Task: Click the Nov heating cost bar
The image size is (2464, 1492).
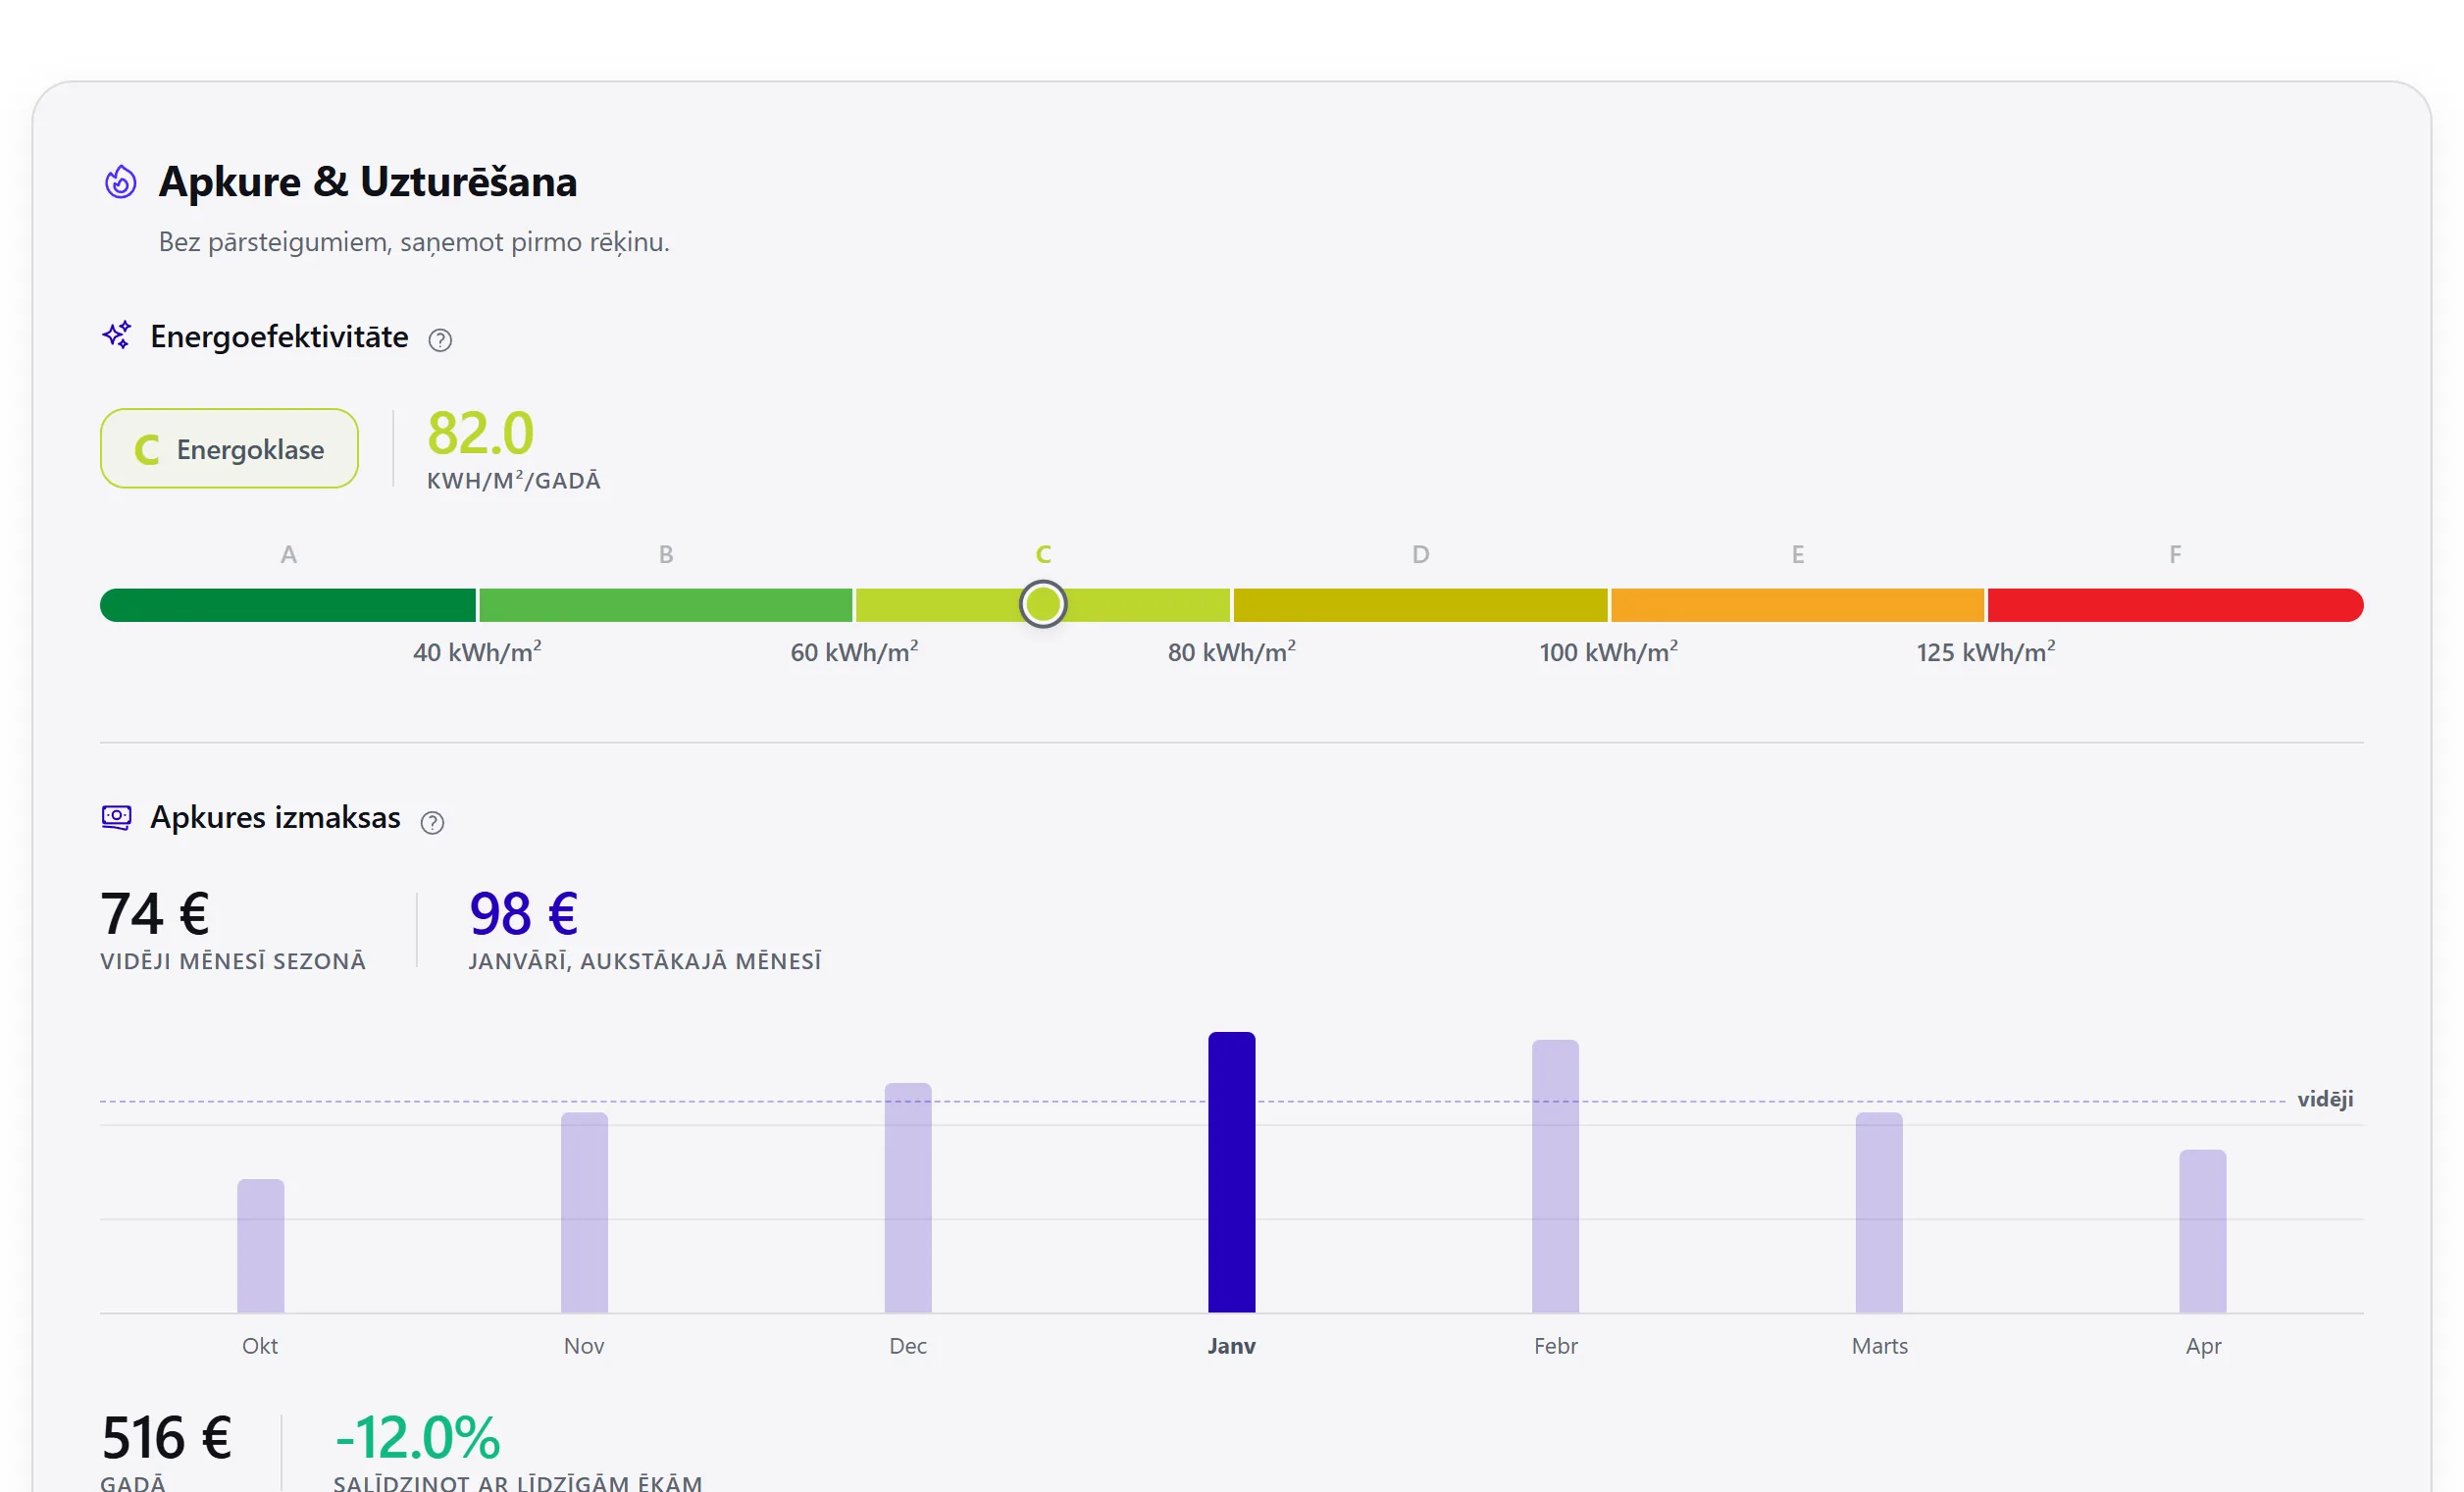Action: 585,1212
